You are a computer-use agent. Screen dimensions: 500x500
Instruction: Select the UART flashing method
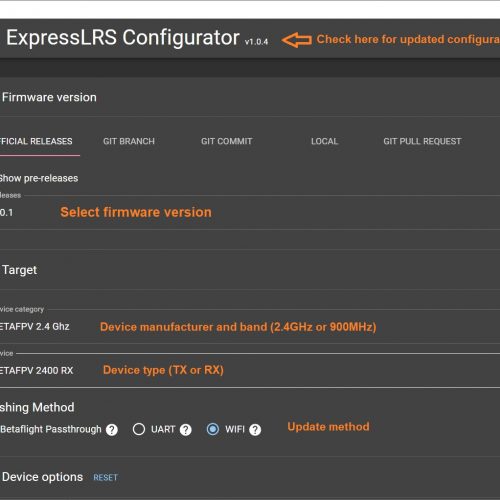139,429
